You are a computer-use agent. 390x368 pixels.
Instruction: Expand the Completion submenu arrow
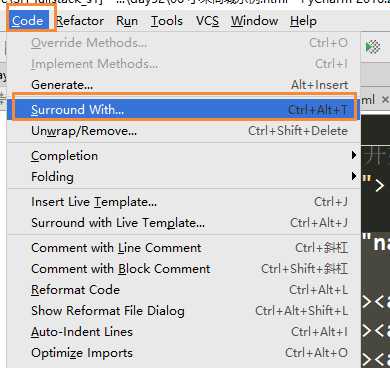354,155
